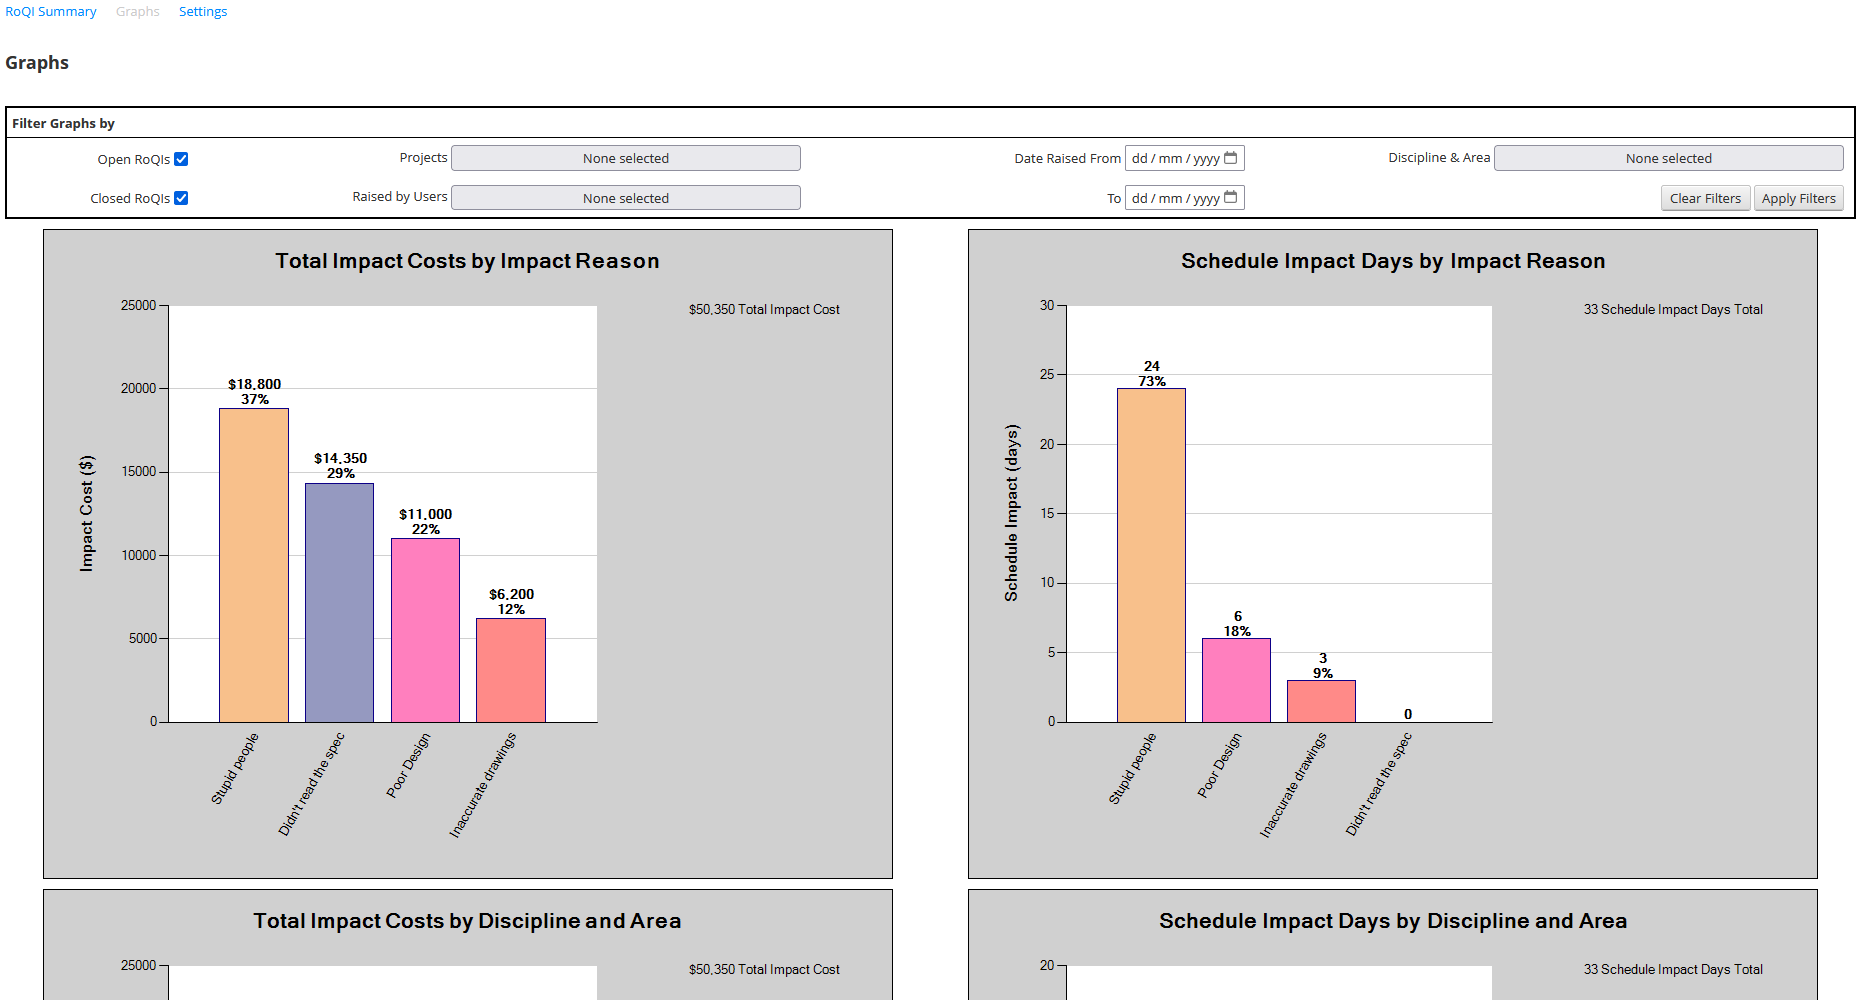This screenshot has width=1865, height=1000.
Task: Apply the current graph filters
Action: click(x=1798, y=197)
